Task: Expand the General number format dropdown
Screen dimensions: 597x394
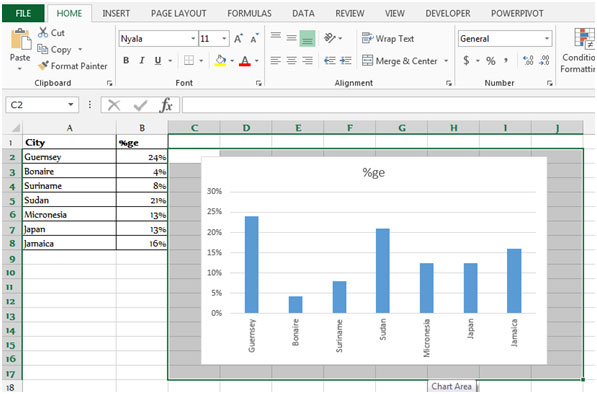Action: coord(547,38)
